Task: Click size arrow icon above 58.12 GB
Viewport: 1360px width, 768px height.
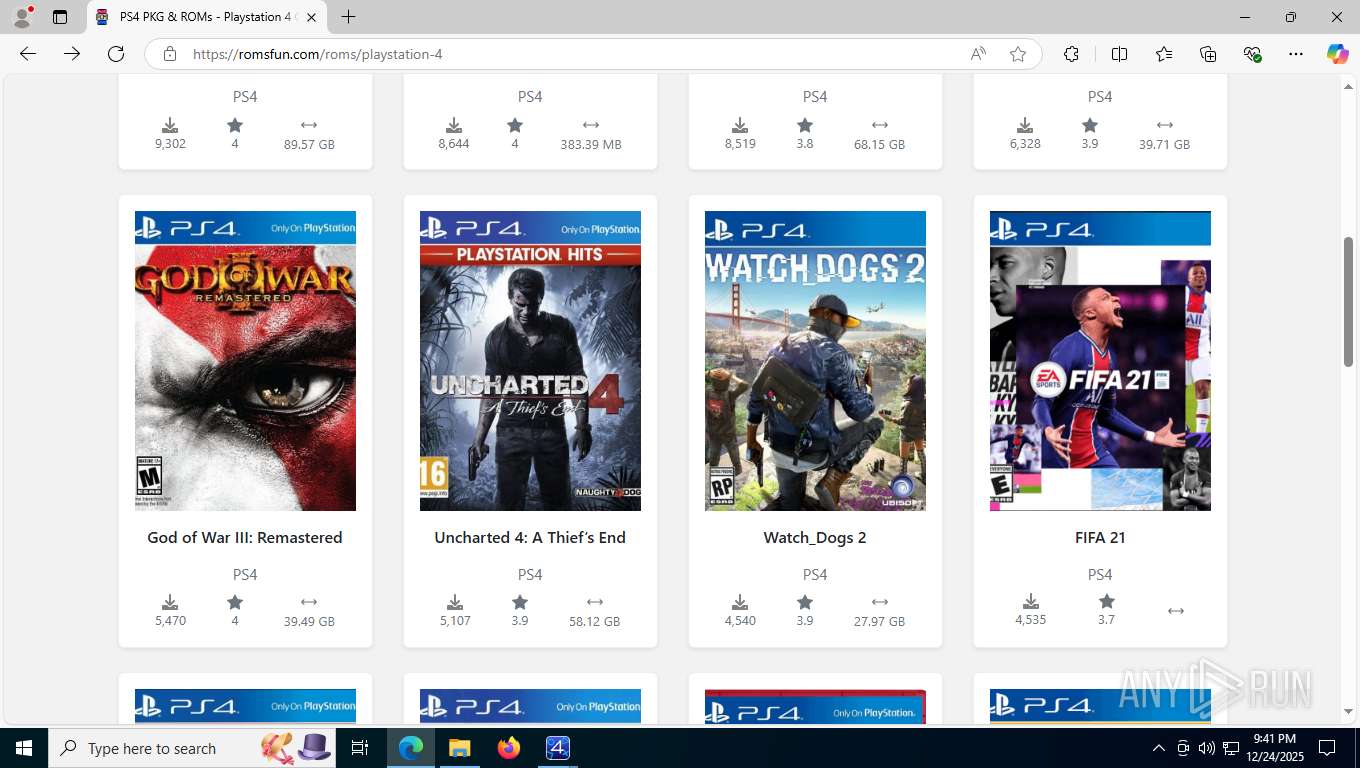Action: pos(595,602)
